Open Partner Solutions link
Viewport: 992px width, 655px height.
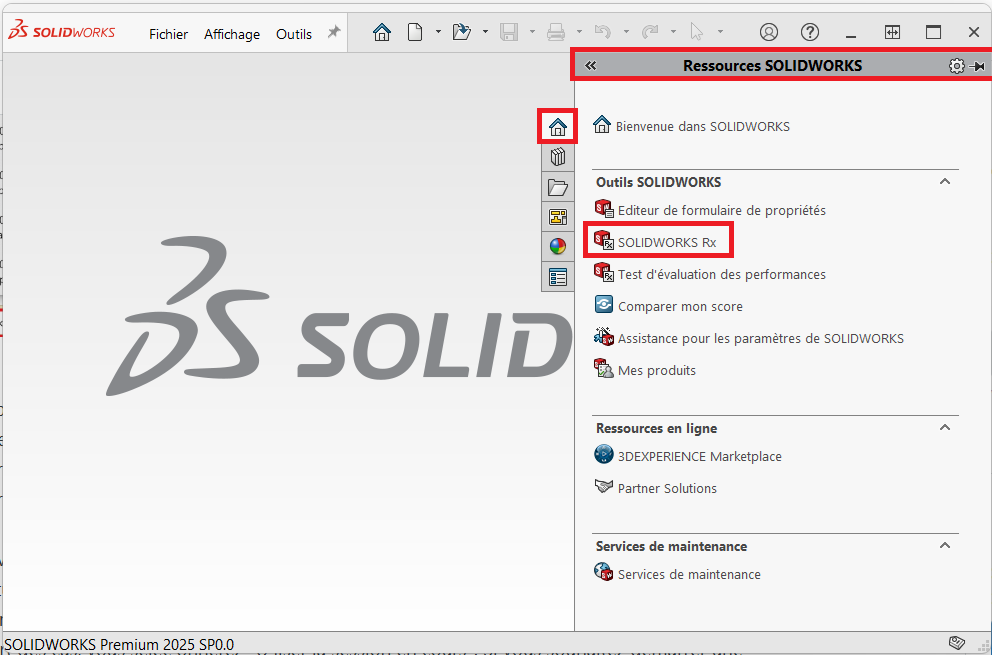[x=655, y=487]
